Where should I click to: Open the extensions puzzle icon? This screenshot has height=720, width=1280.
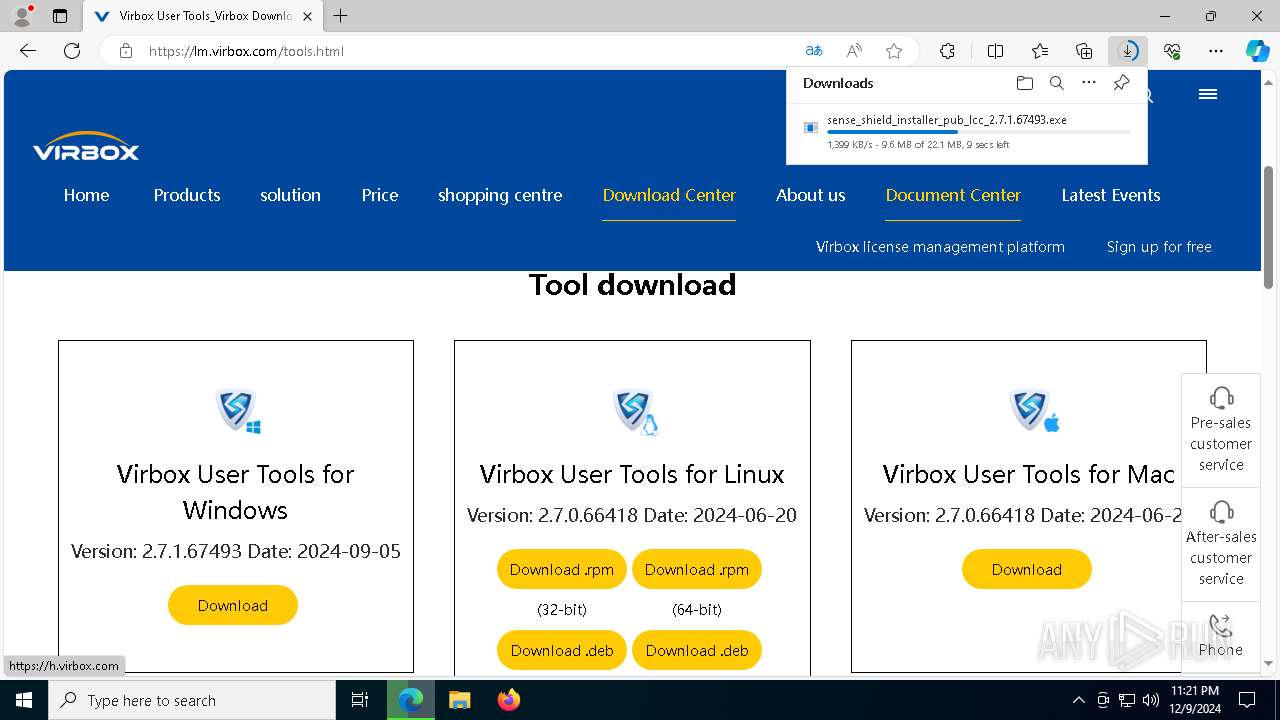[x=947, y=51]
